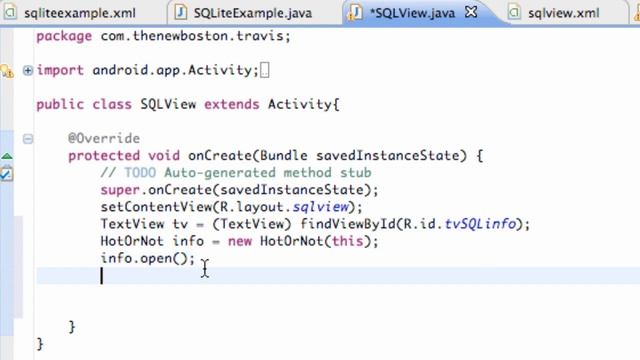640x360 pixels.
Task: Click 'super' in super.onCreate line
Action: (120, 190)
